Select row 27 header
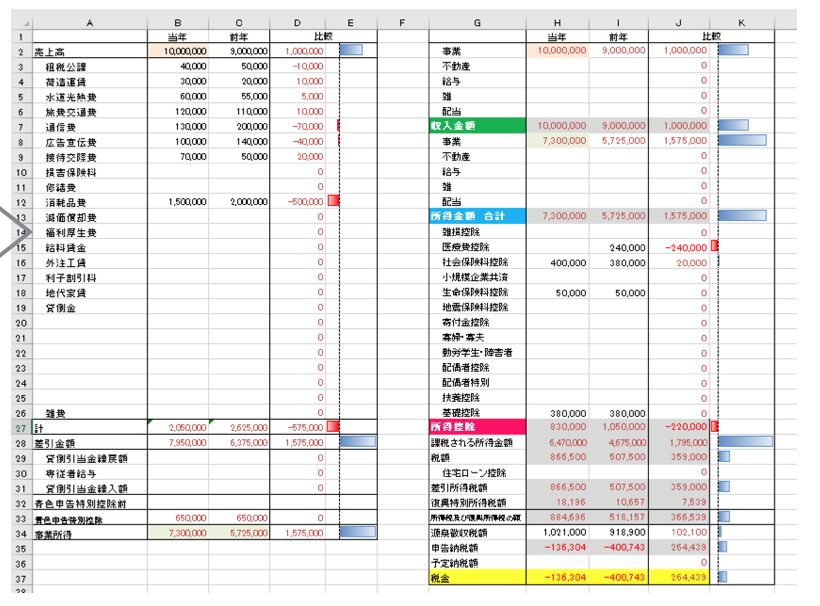 [x=21, y=428]
